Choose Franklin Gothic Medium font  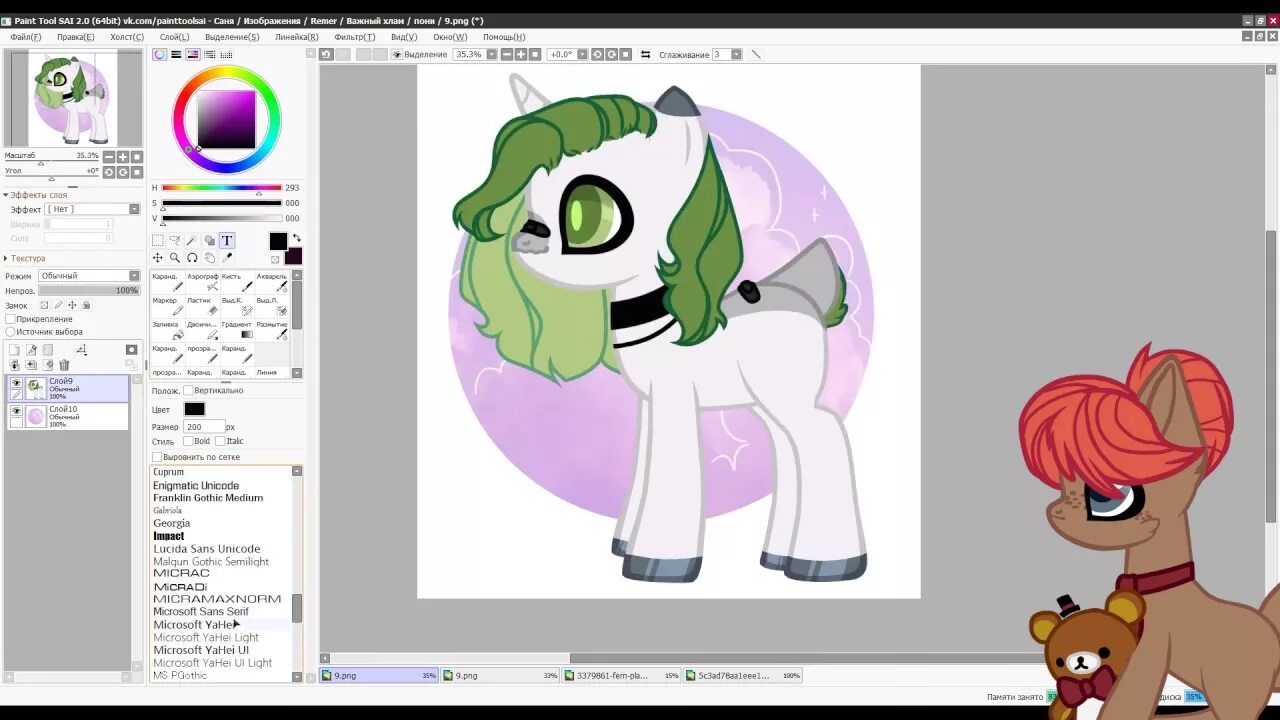click(208, 498)
